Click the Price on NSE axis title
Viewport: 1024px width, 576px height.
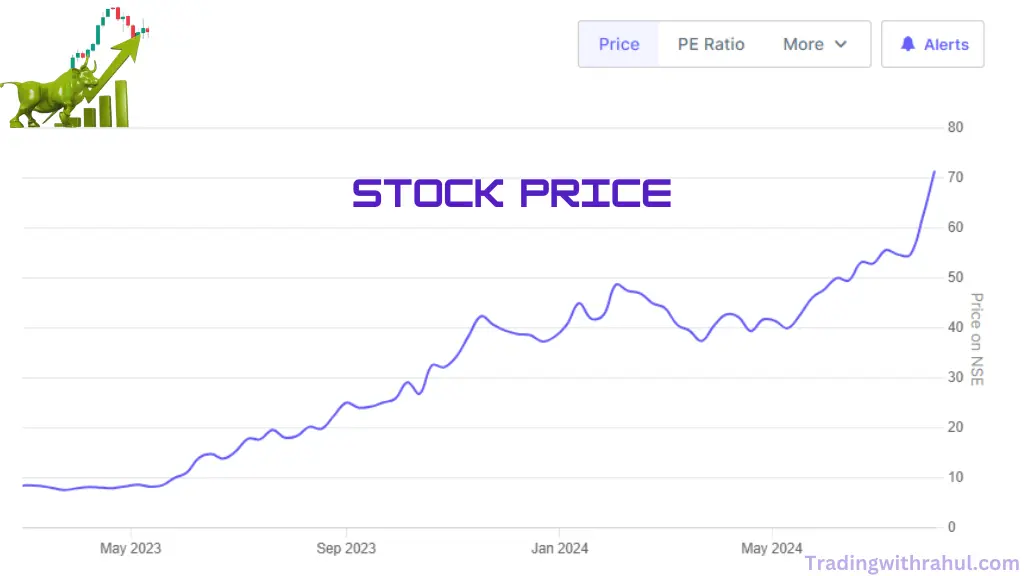[x=977, y=338]
